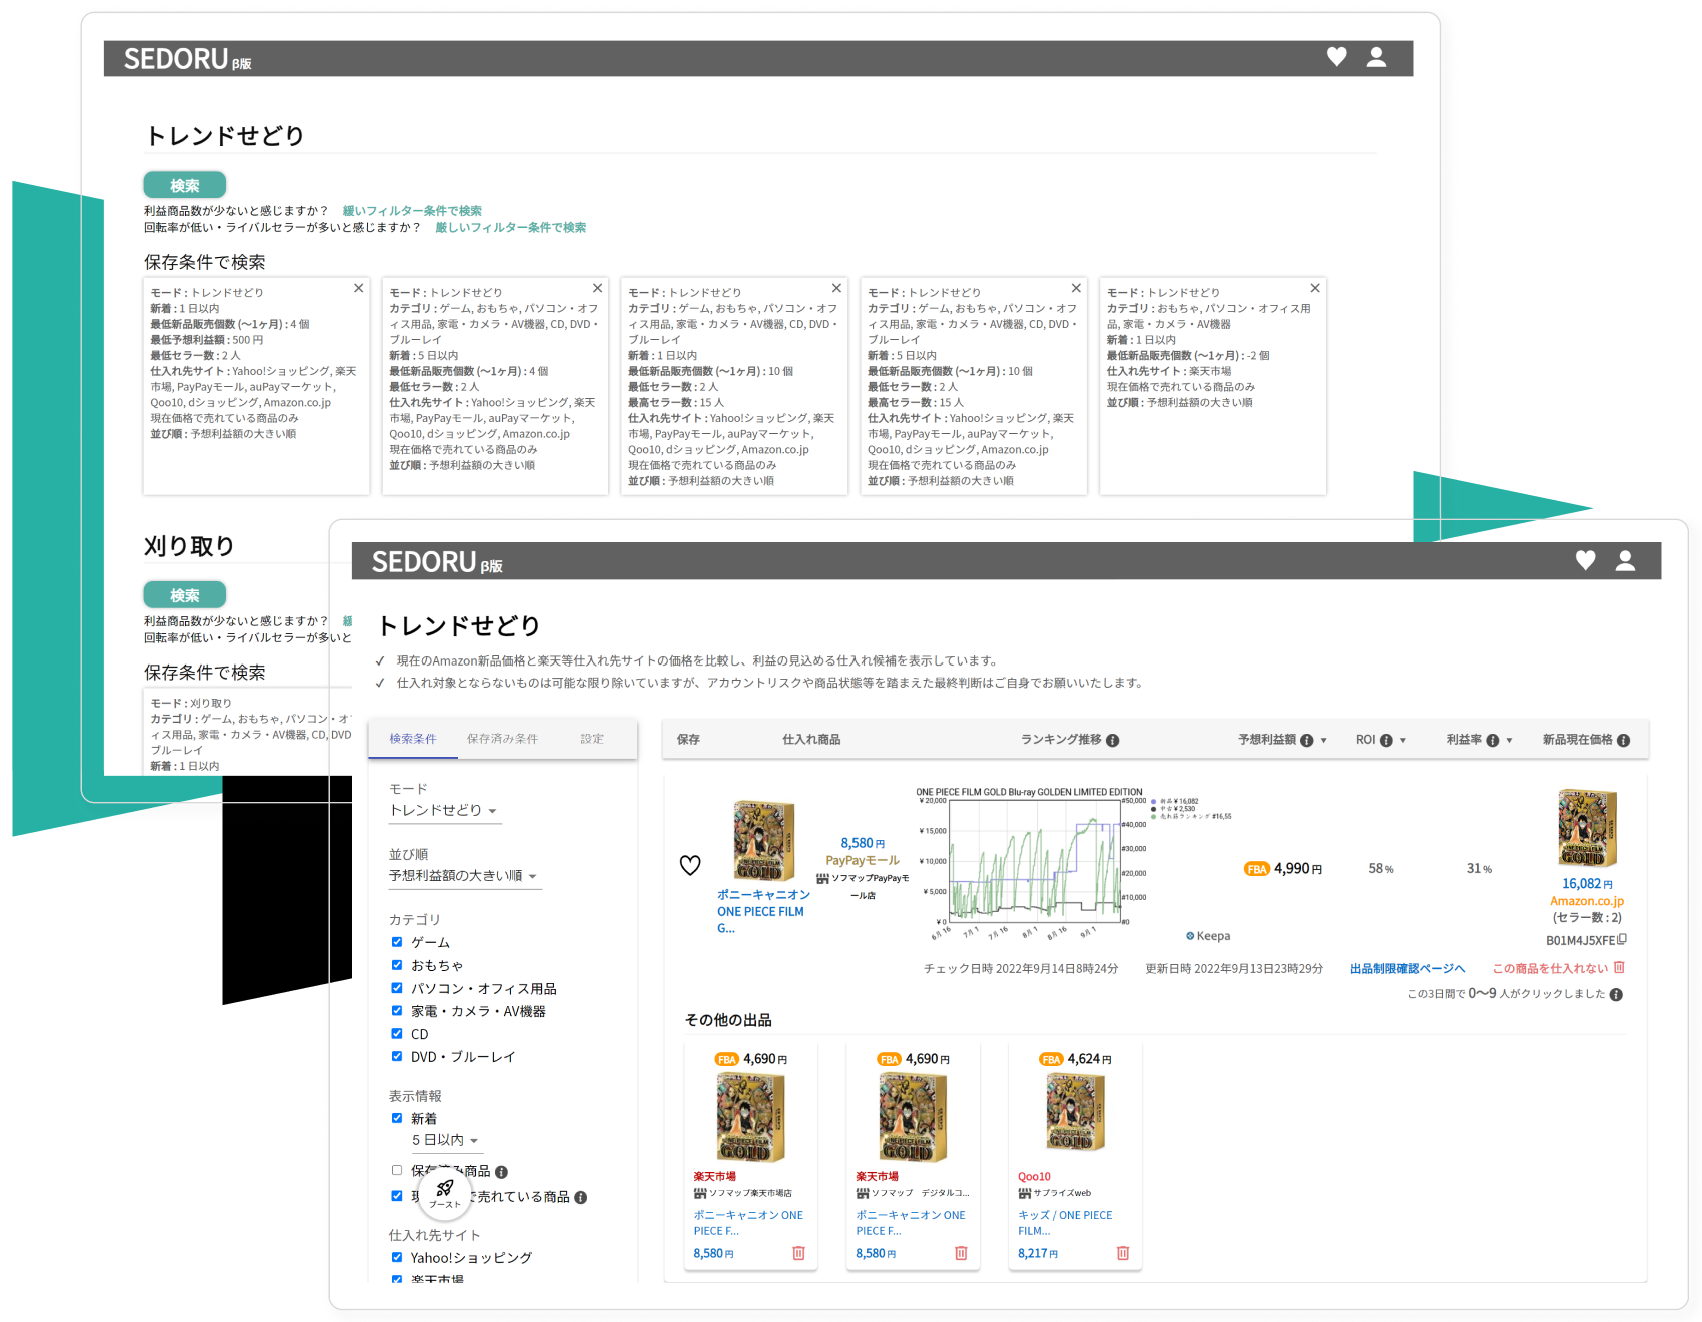The height and width of the screenshot is (1322, 1702).
Task: Toggle the ゲーム category checkbox
Action: [x=397, y=942]
